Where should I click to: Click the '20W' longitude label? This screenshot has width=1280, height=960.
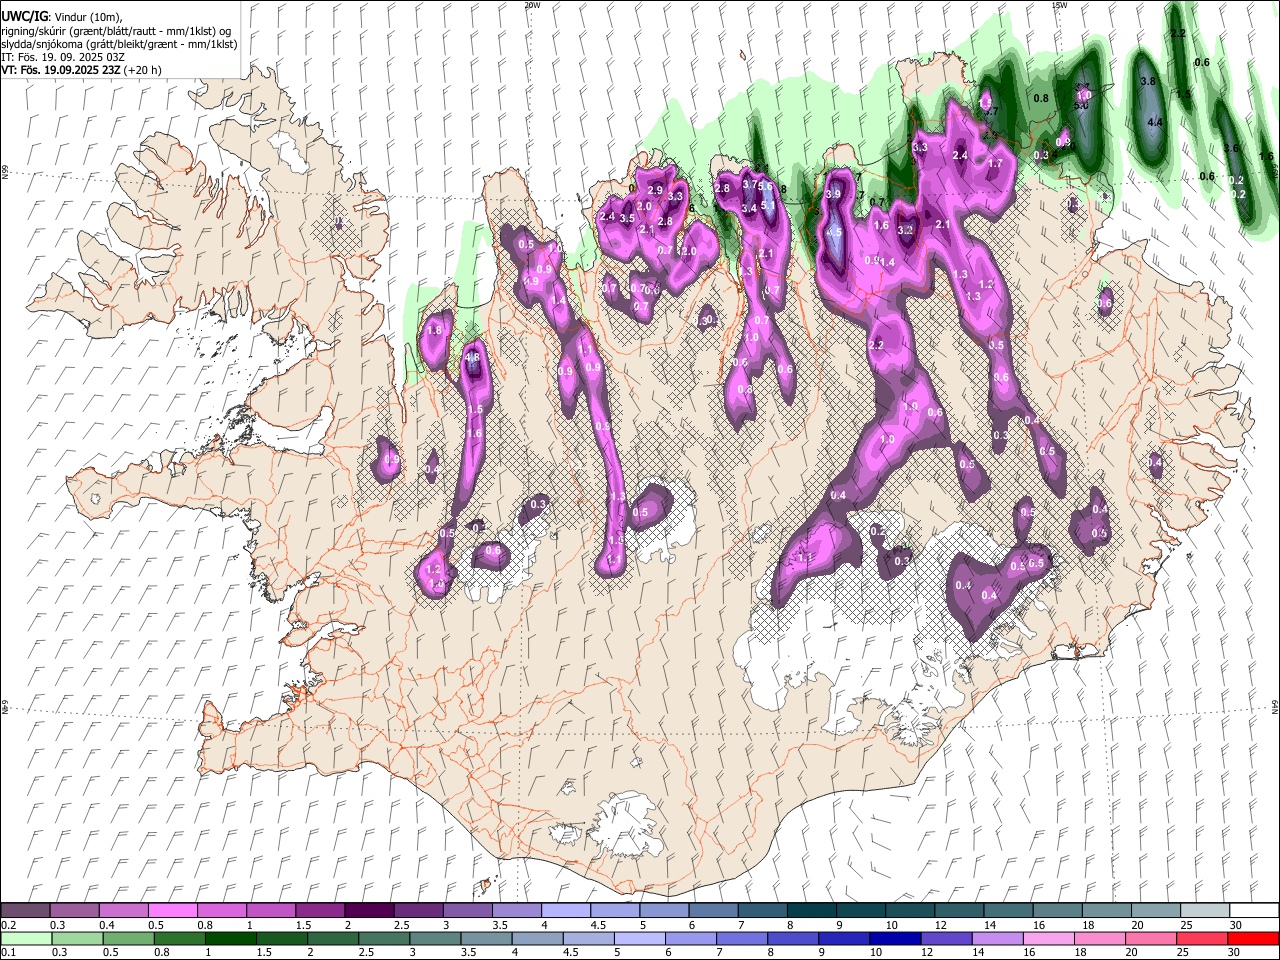tap(532, 5)
